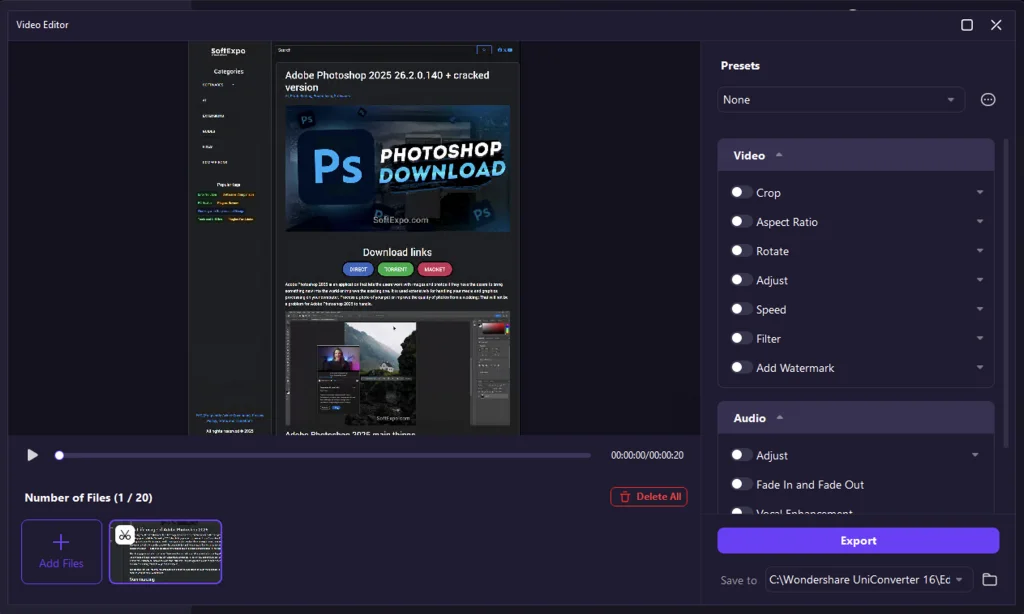
Task: Collapse the Audio section header
Action: [x=779, y=418]
